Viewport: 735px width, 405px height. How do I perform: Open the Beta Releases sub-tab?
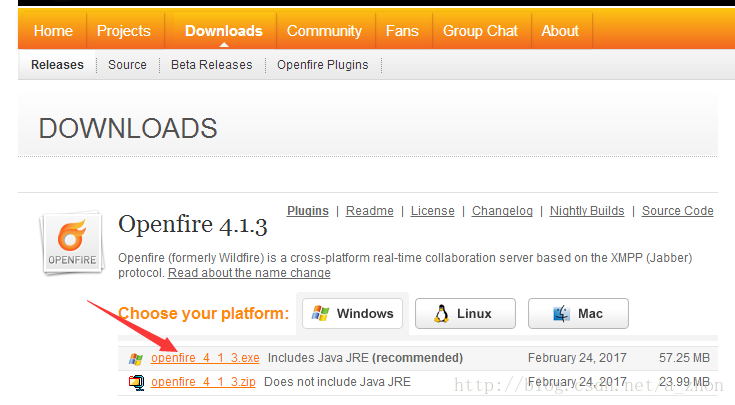[x=211, y=65]
